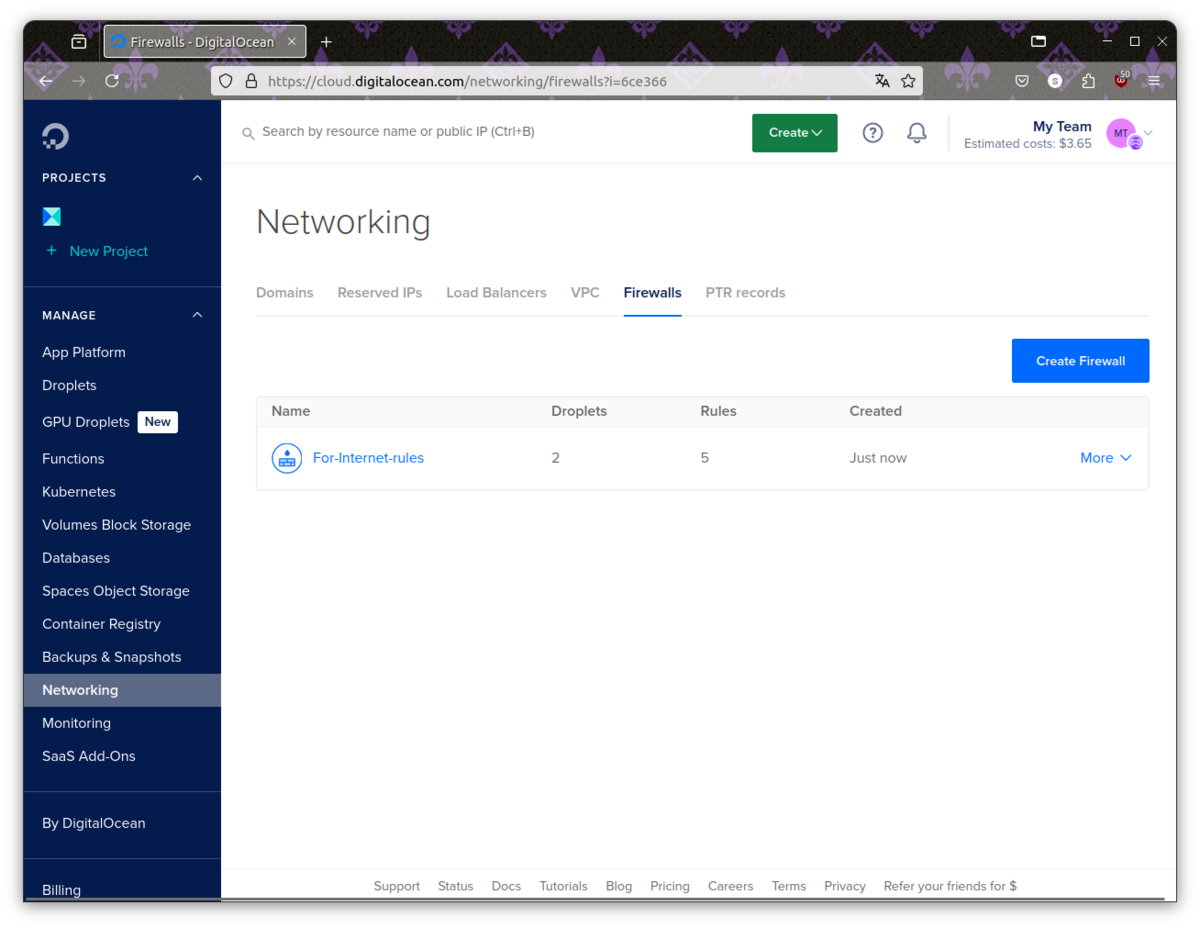1200x928 pixels.
Task: Open the Create dropdown button
Action: [x=795, y=133]
